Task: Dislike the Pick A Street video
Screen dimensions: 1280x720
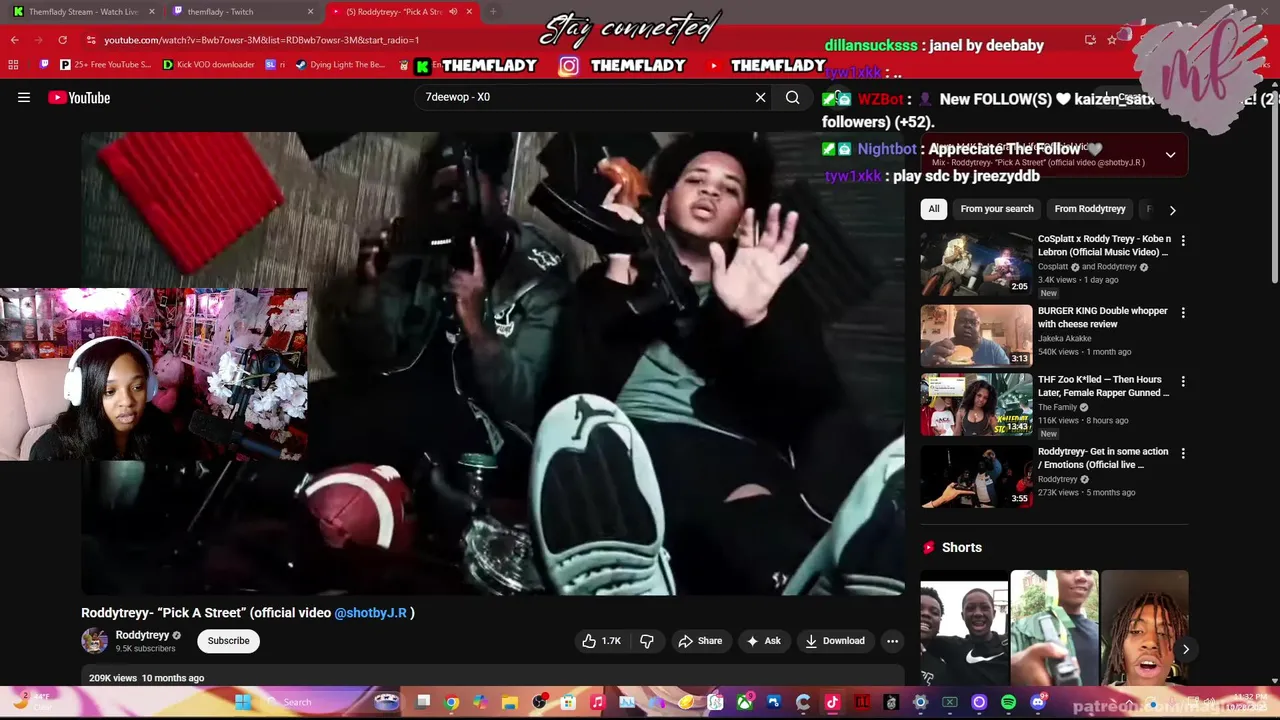Action: point(647,641)
